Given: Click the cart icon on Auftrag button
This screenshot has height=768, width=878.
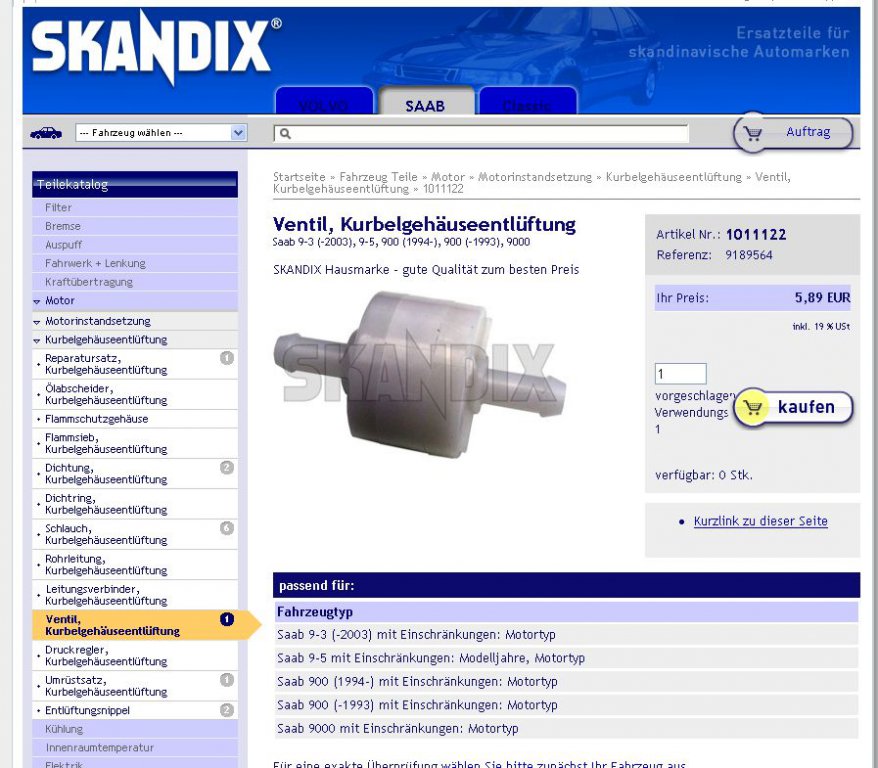Looking at the screenshot, I should click(753, 133).
